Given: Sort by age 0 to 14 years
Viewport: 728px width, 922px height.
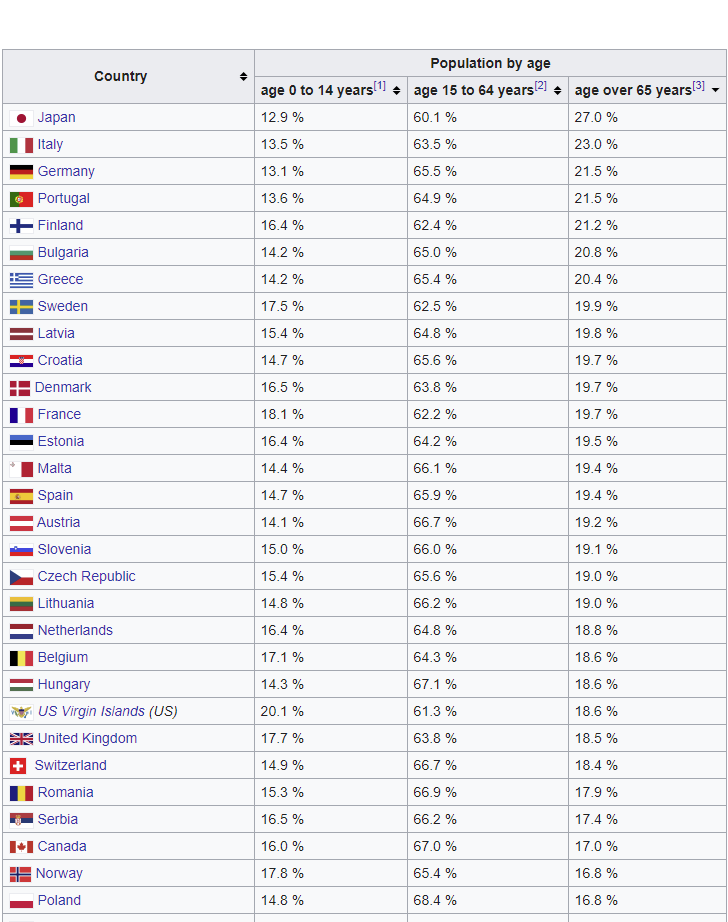Looking at the screenshot, I should click(x=396, y=91).
